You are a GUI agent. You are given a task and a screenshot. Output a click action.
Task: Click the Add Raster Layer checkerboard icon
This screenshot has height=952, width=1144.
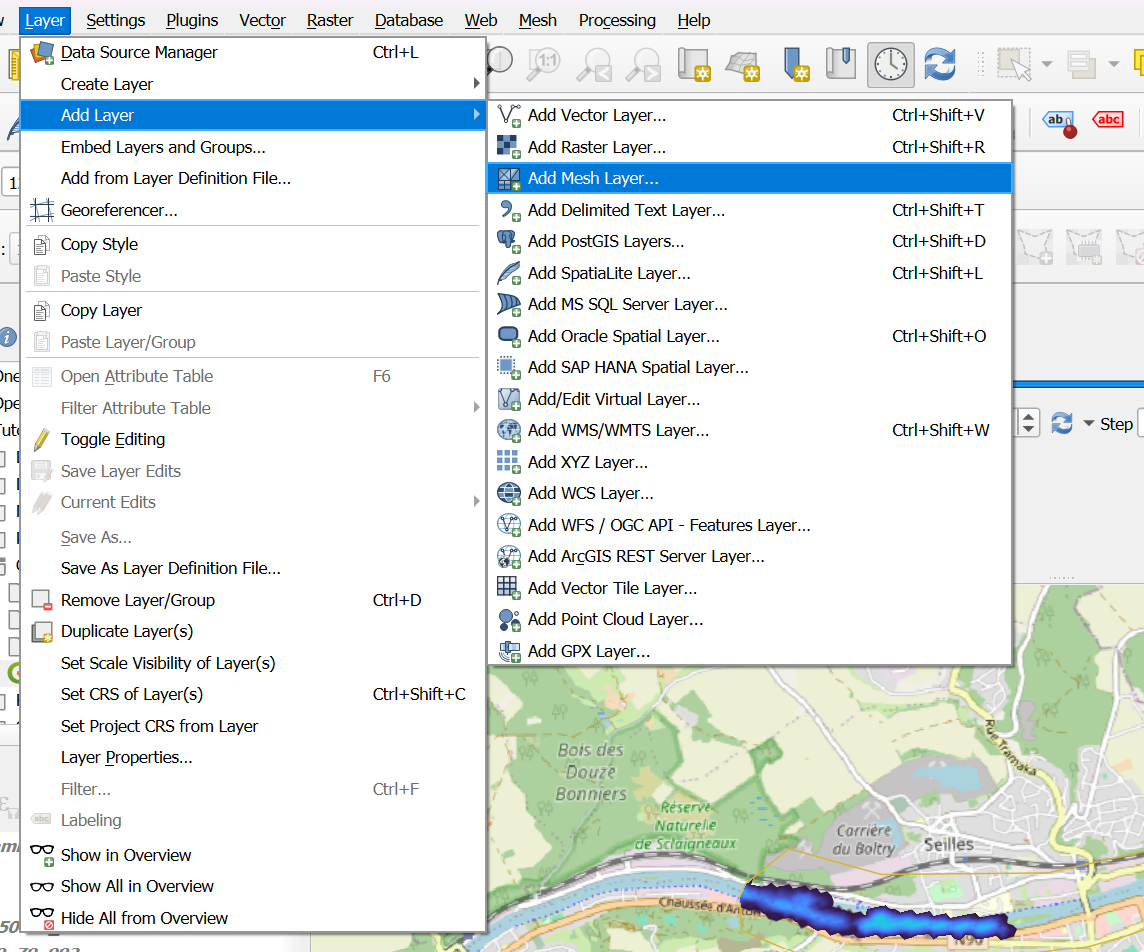(x=509, y=147)
